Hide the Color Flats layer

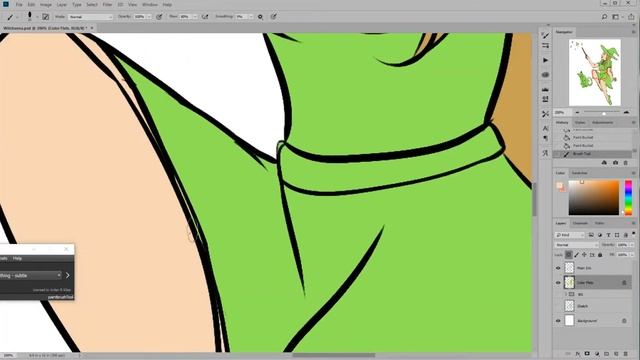click(558, 282)
